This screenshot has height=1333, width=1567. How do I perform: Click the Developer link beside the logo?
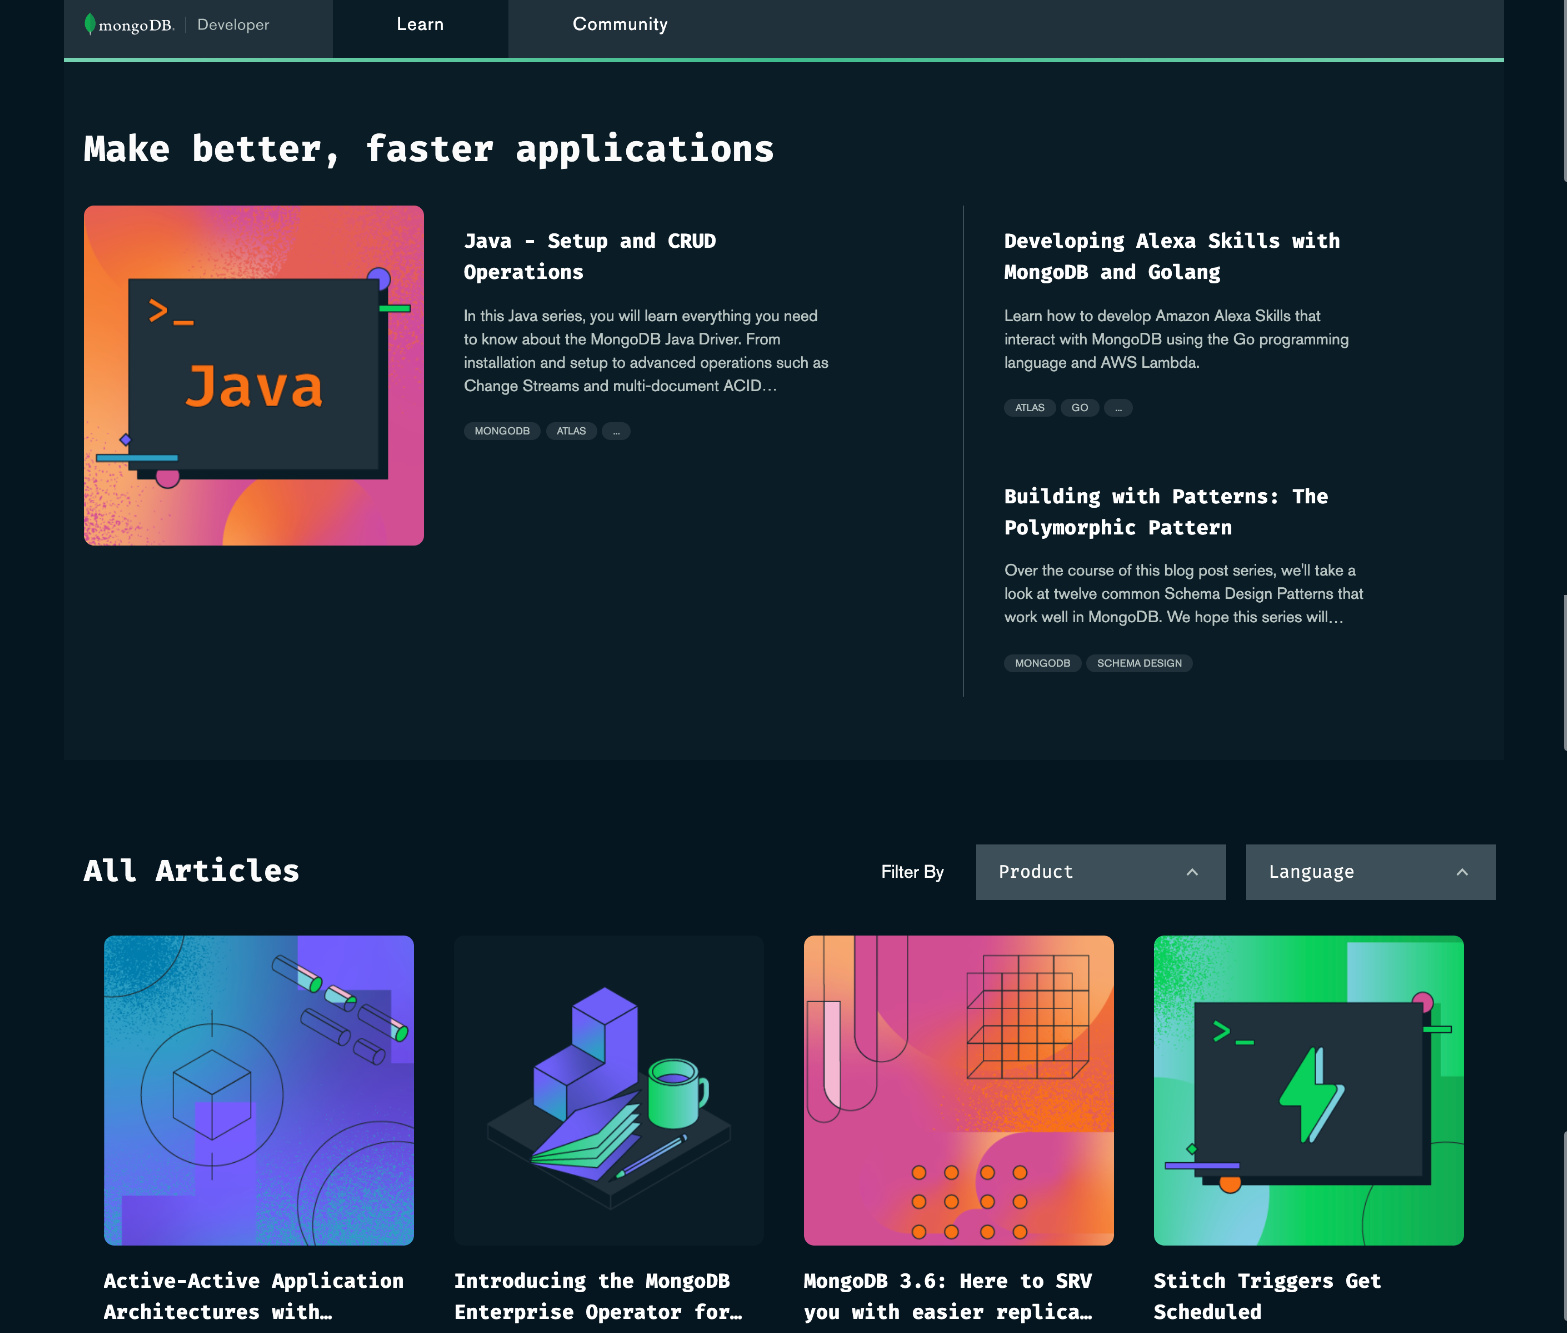(233, 25)
